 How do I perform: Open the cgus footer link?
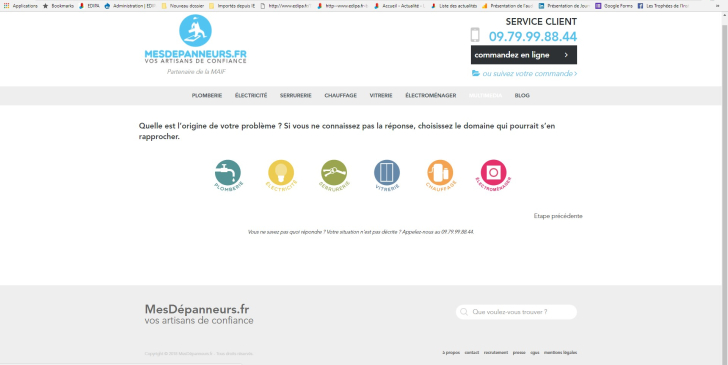535,352
